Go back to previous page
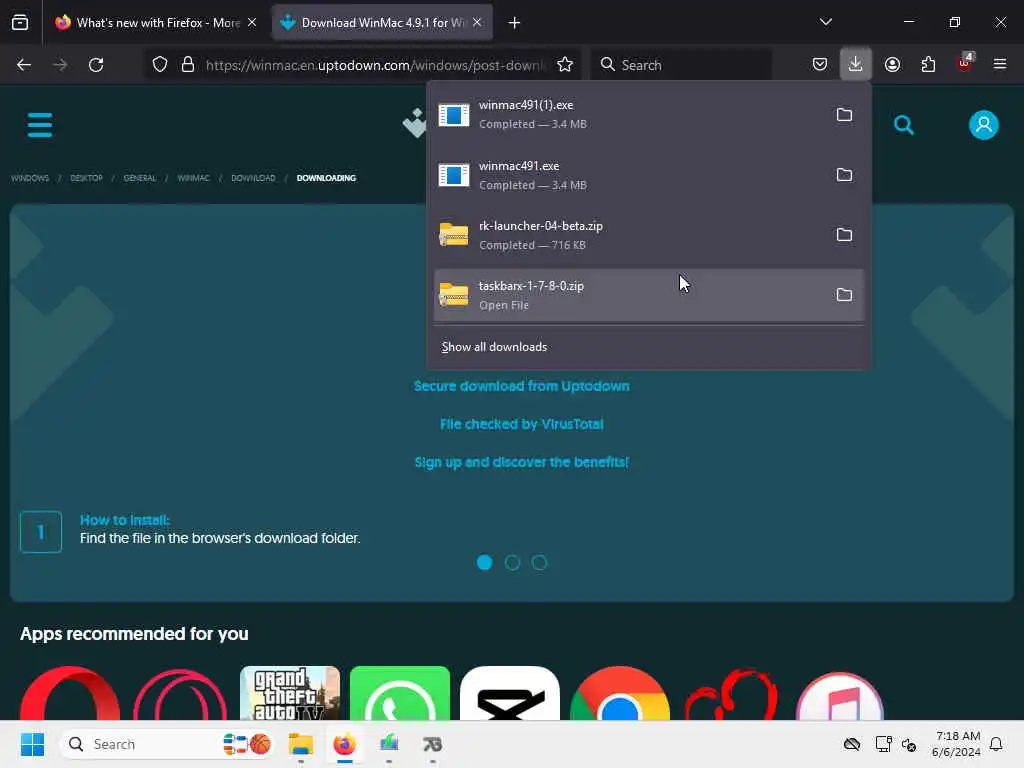 pyautogui.click(x=24, y=65)
